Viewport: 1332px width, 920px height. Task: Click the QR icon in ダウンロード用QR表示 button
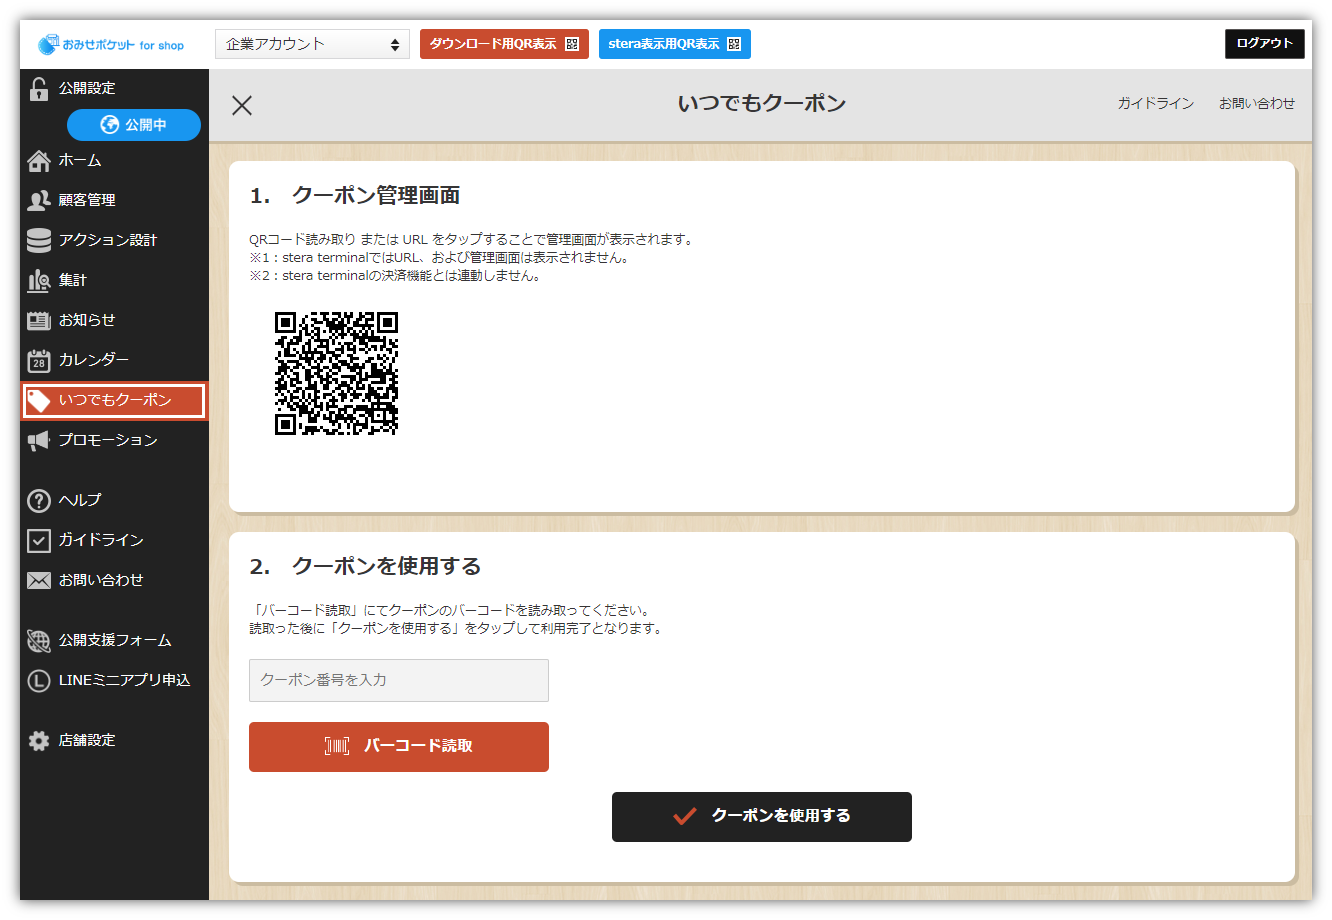pos(572,44)
